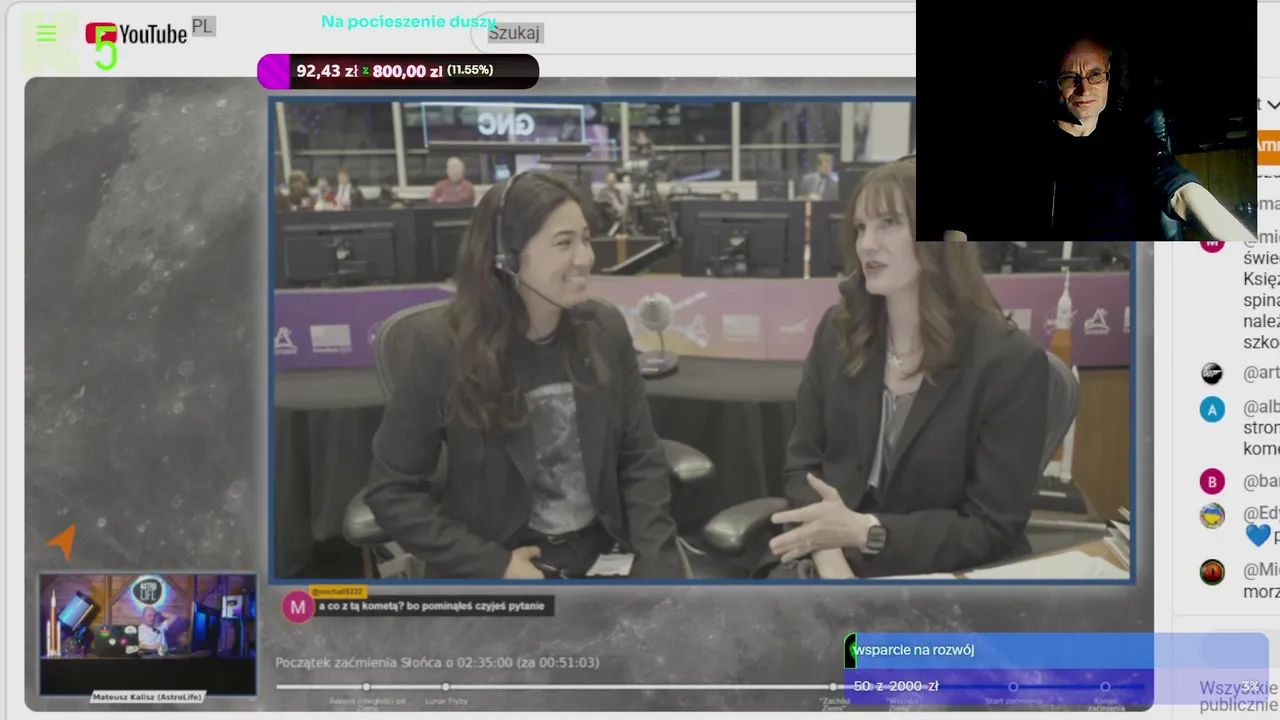
Task: Go to the YouTube home logo
Action: (x=136, y=35)
